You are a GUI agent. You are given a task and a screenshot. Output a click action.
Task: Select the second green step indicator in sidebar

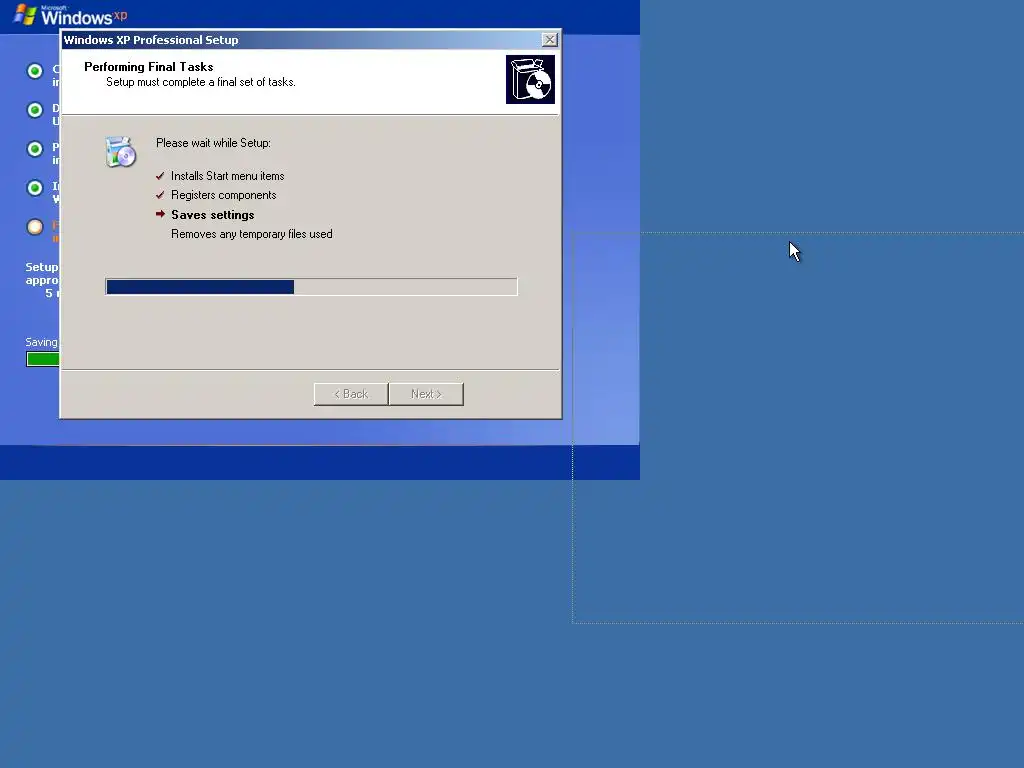tap(35, 110)
